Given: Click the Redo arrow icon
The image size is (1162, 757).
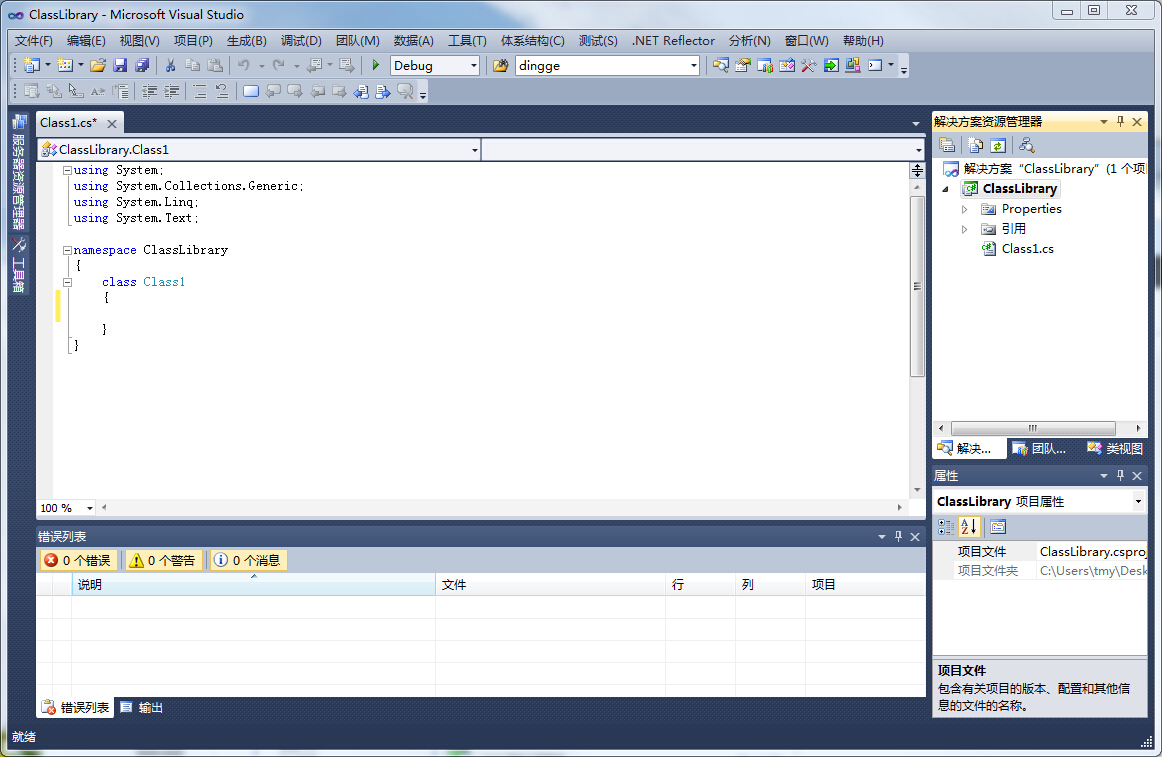Looking at the screenshot, I should pyautogui.click(x=279, y=65).
